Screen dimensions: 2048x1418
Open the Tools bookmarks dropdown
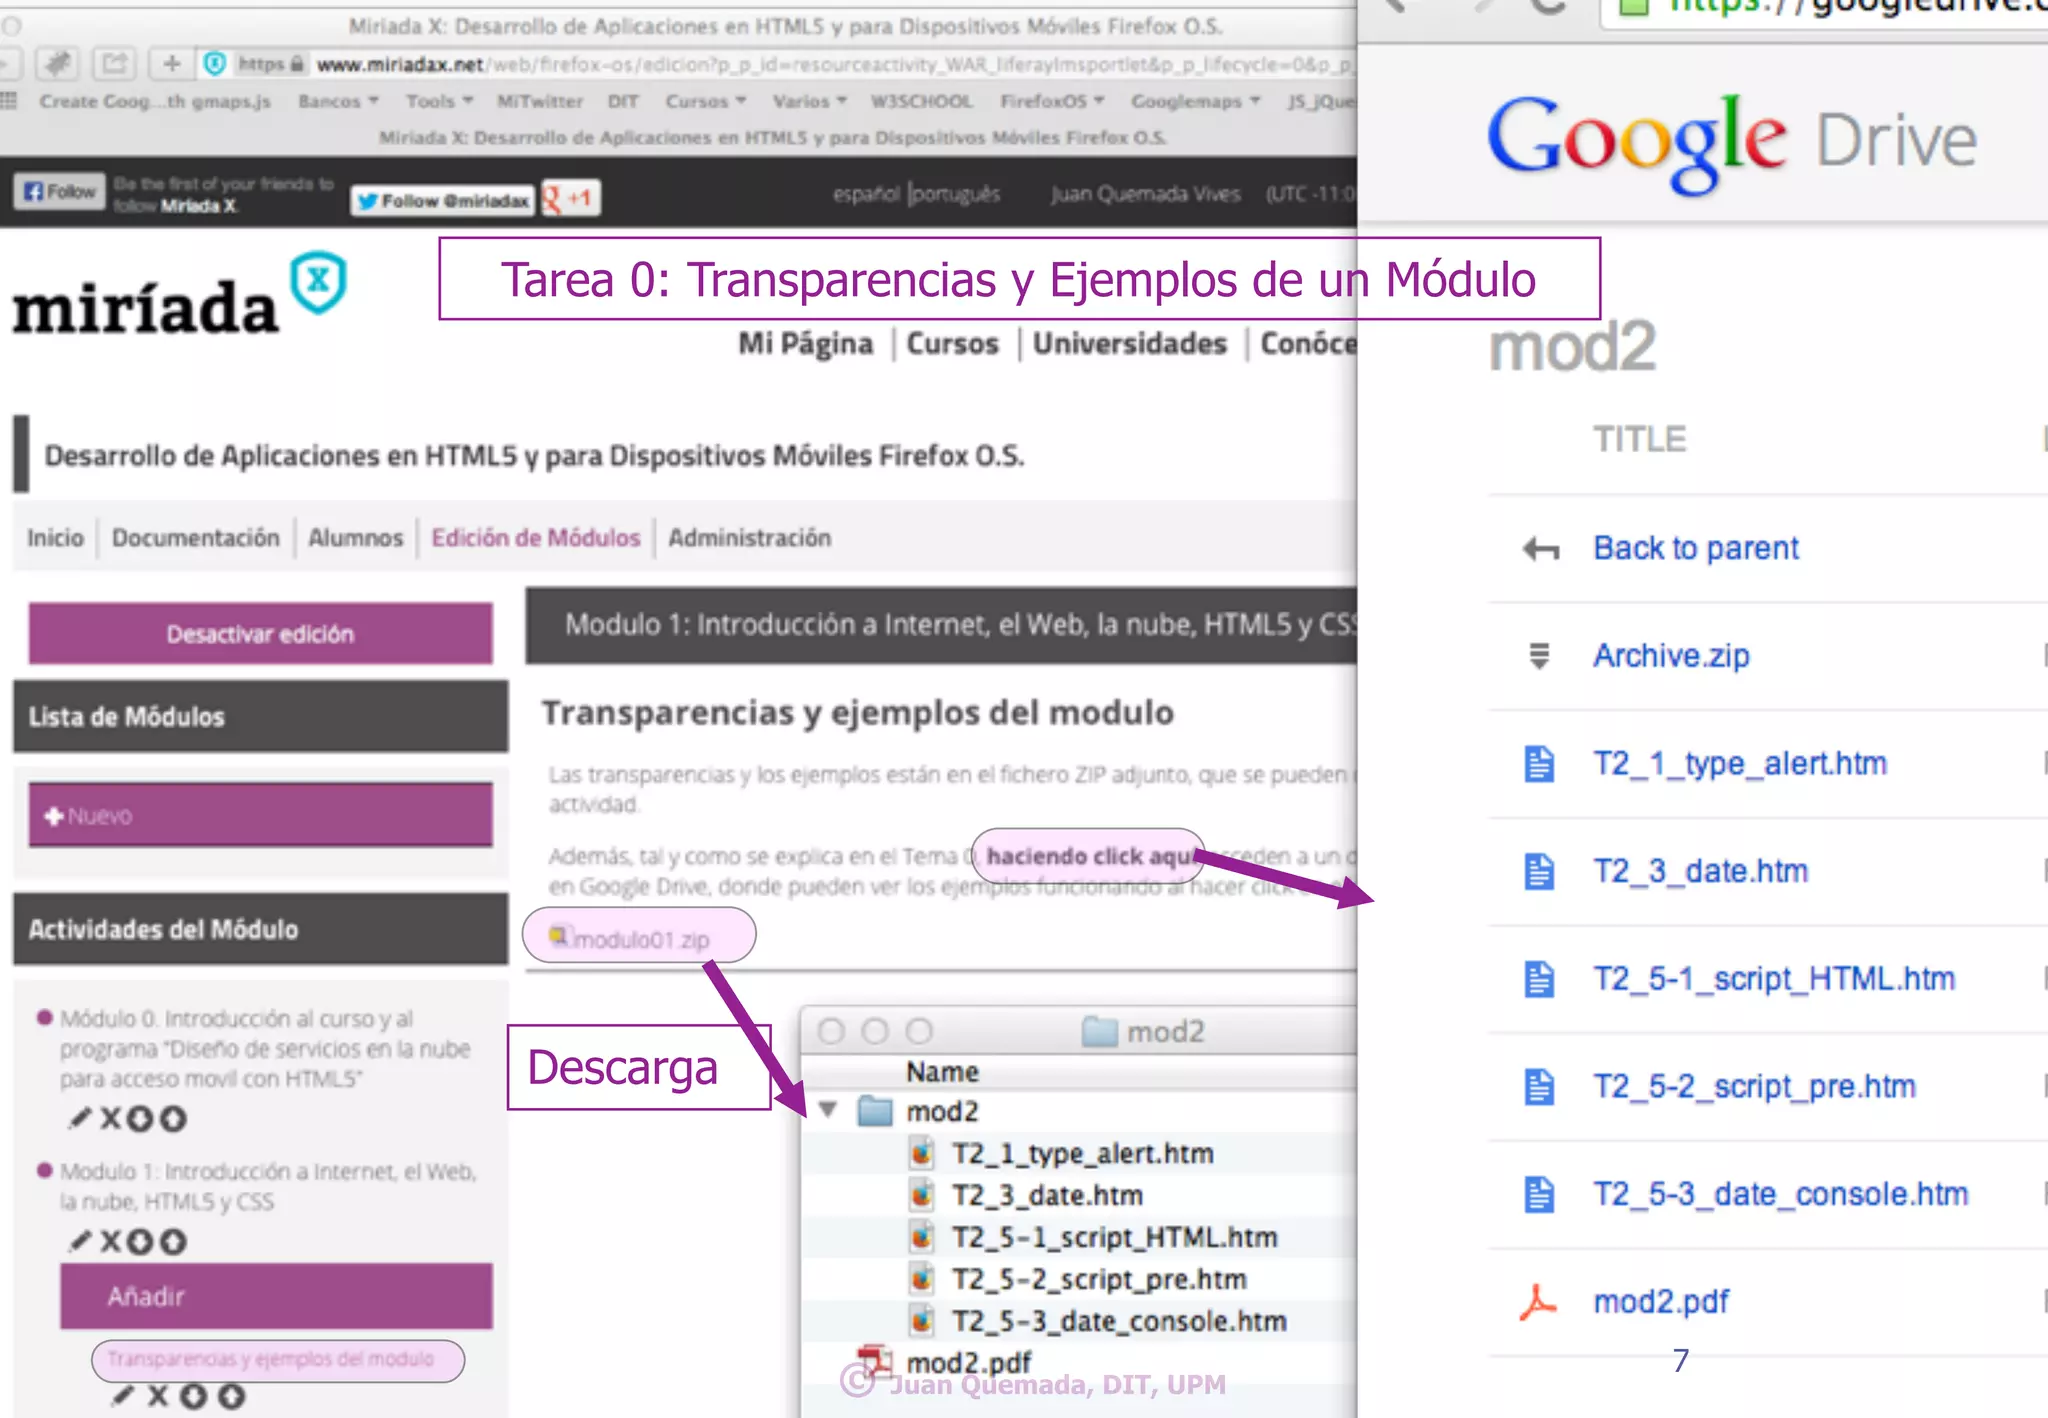[439, 101]
